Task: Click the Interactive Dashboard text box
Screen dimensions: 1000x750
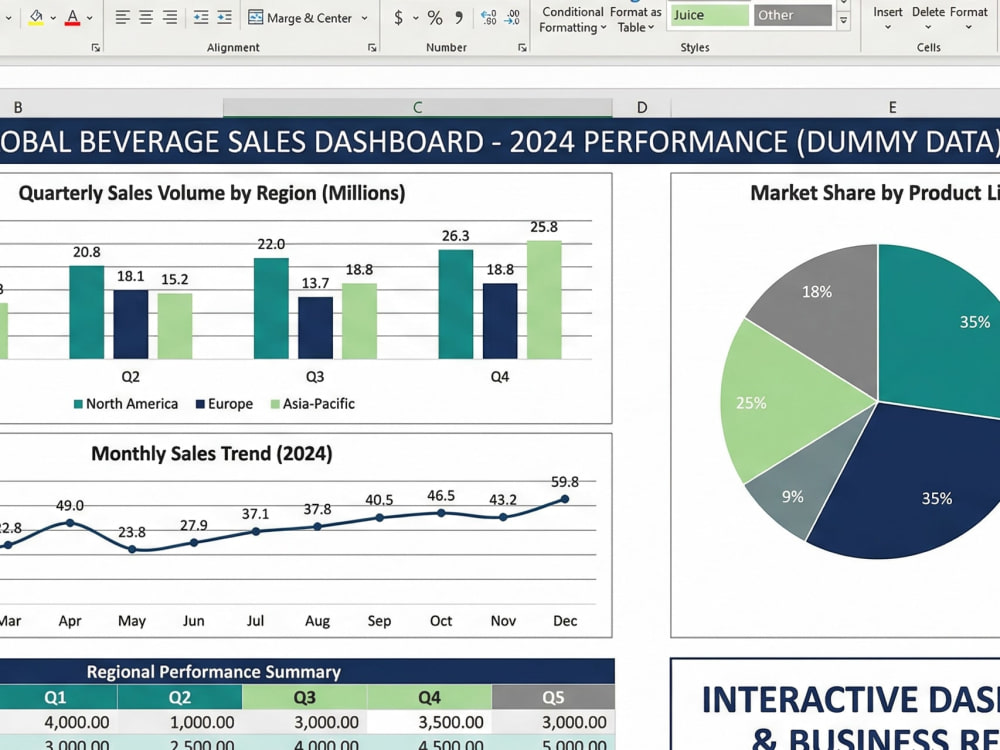Action: pos(835,704)
